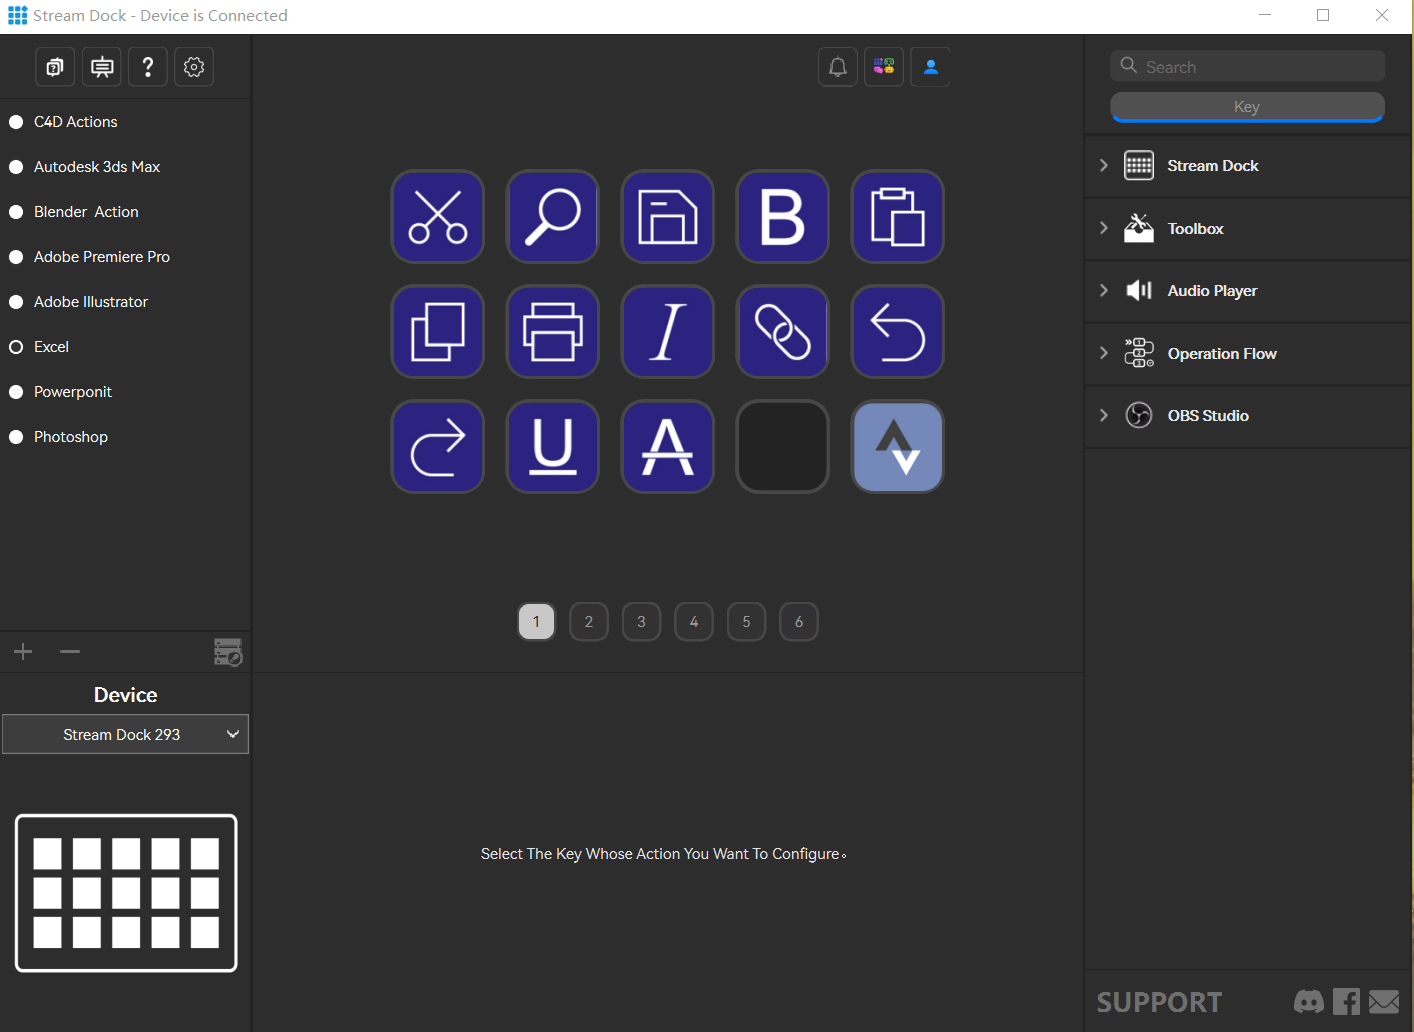This screenshot has width=1414, height=1032.
Task: Select the Copy (overlapping squares) key
Action: click(438, 332)
